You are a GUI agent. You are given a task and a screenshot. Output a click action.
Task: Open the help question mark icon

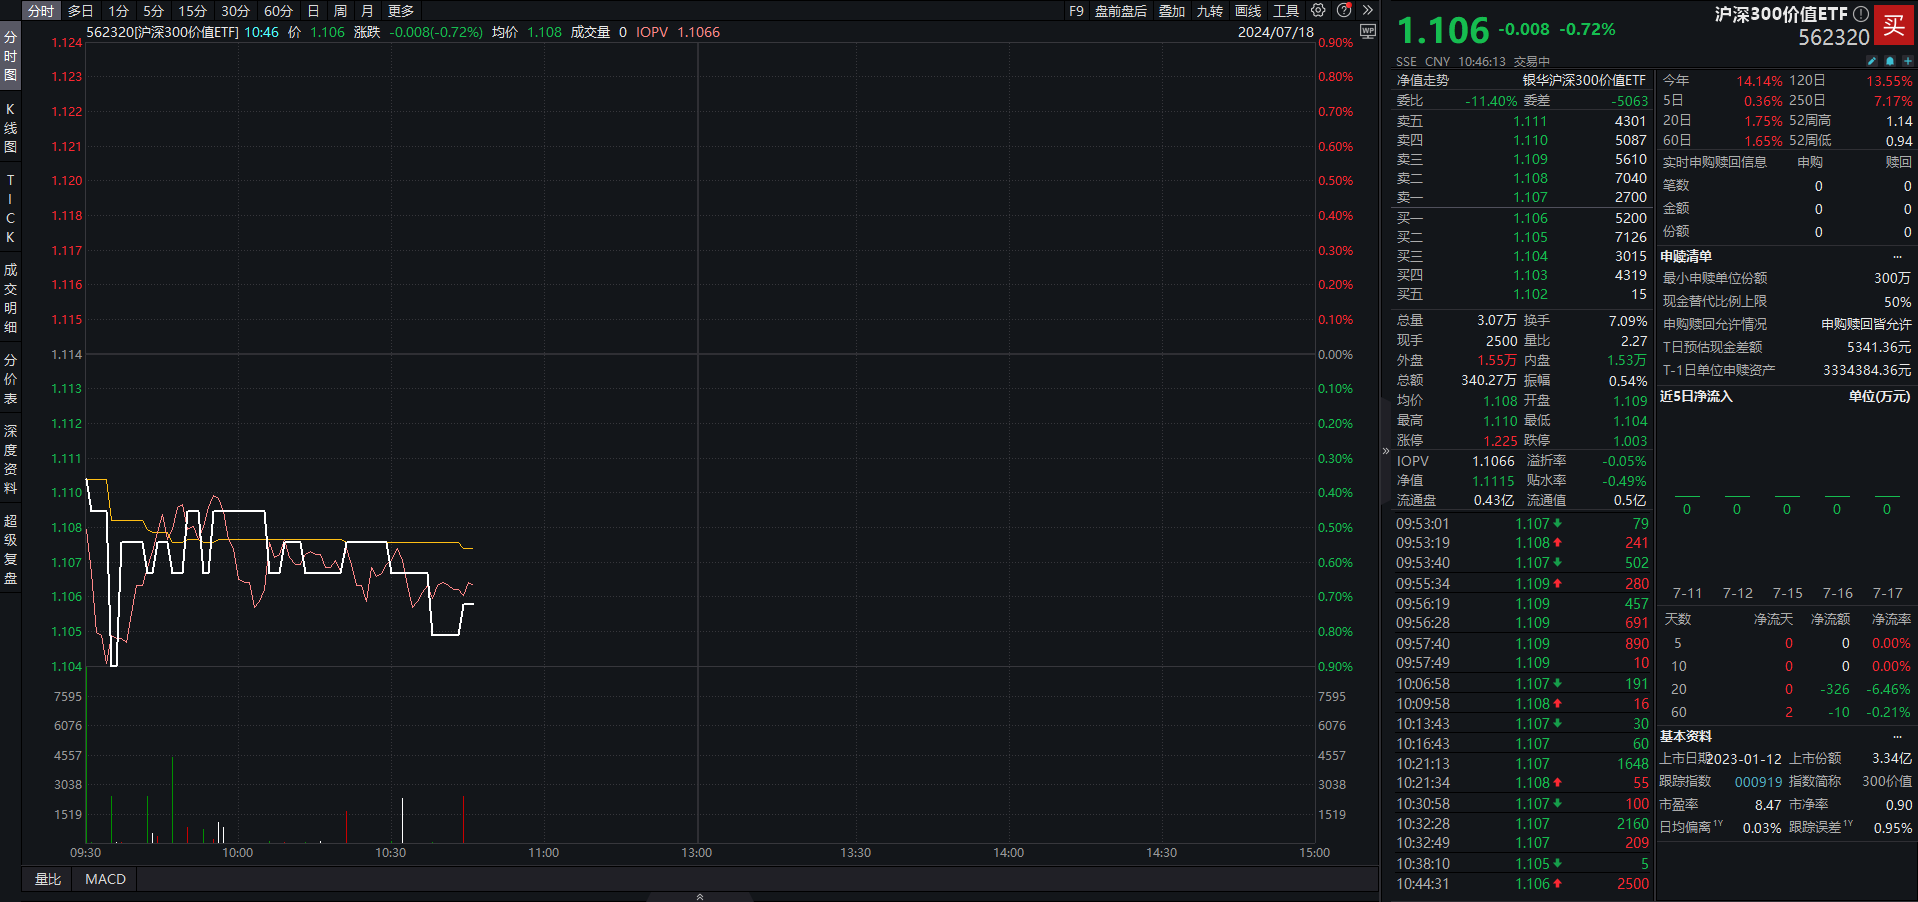(x=1344, y=10)
